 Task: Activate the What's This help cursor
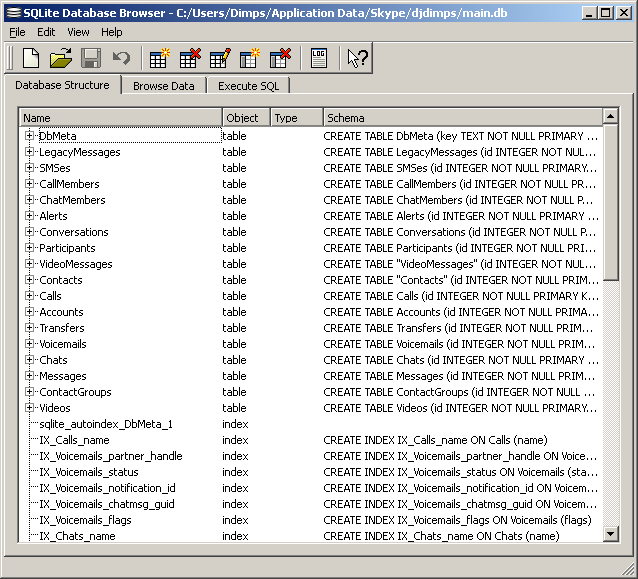[x=357, y=59]
